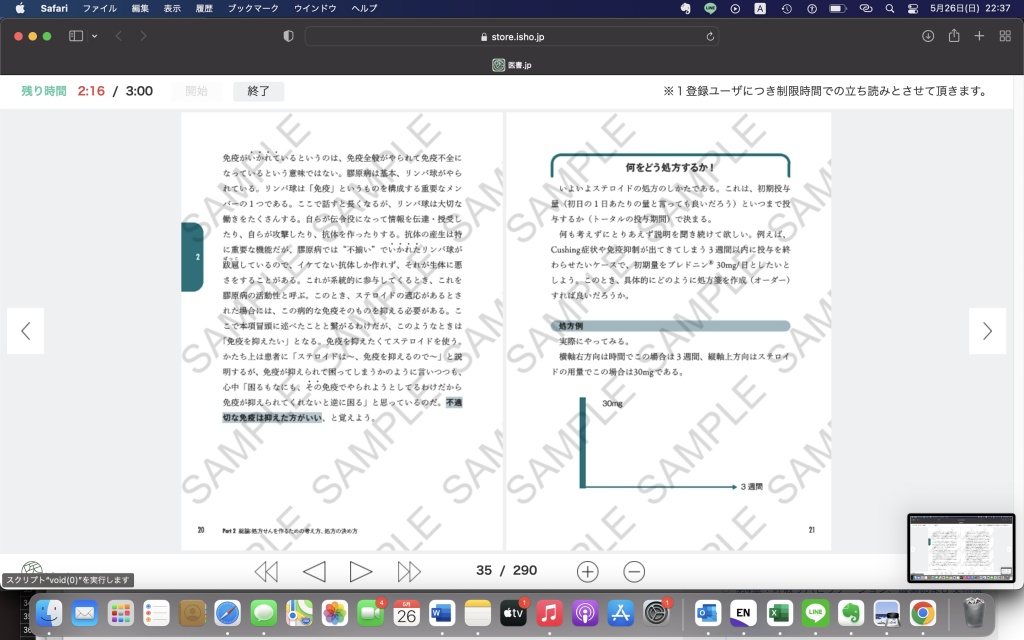Go back one page using the left triangle
Screen dimensions: 1024x640
(314, 571)
